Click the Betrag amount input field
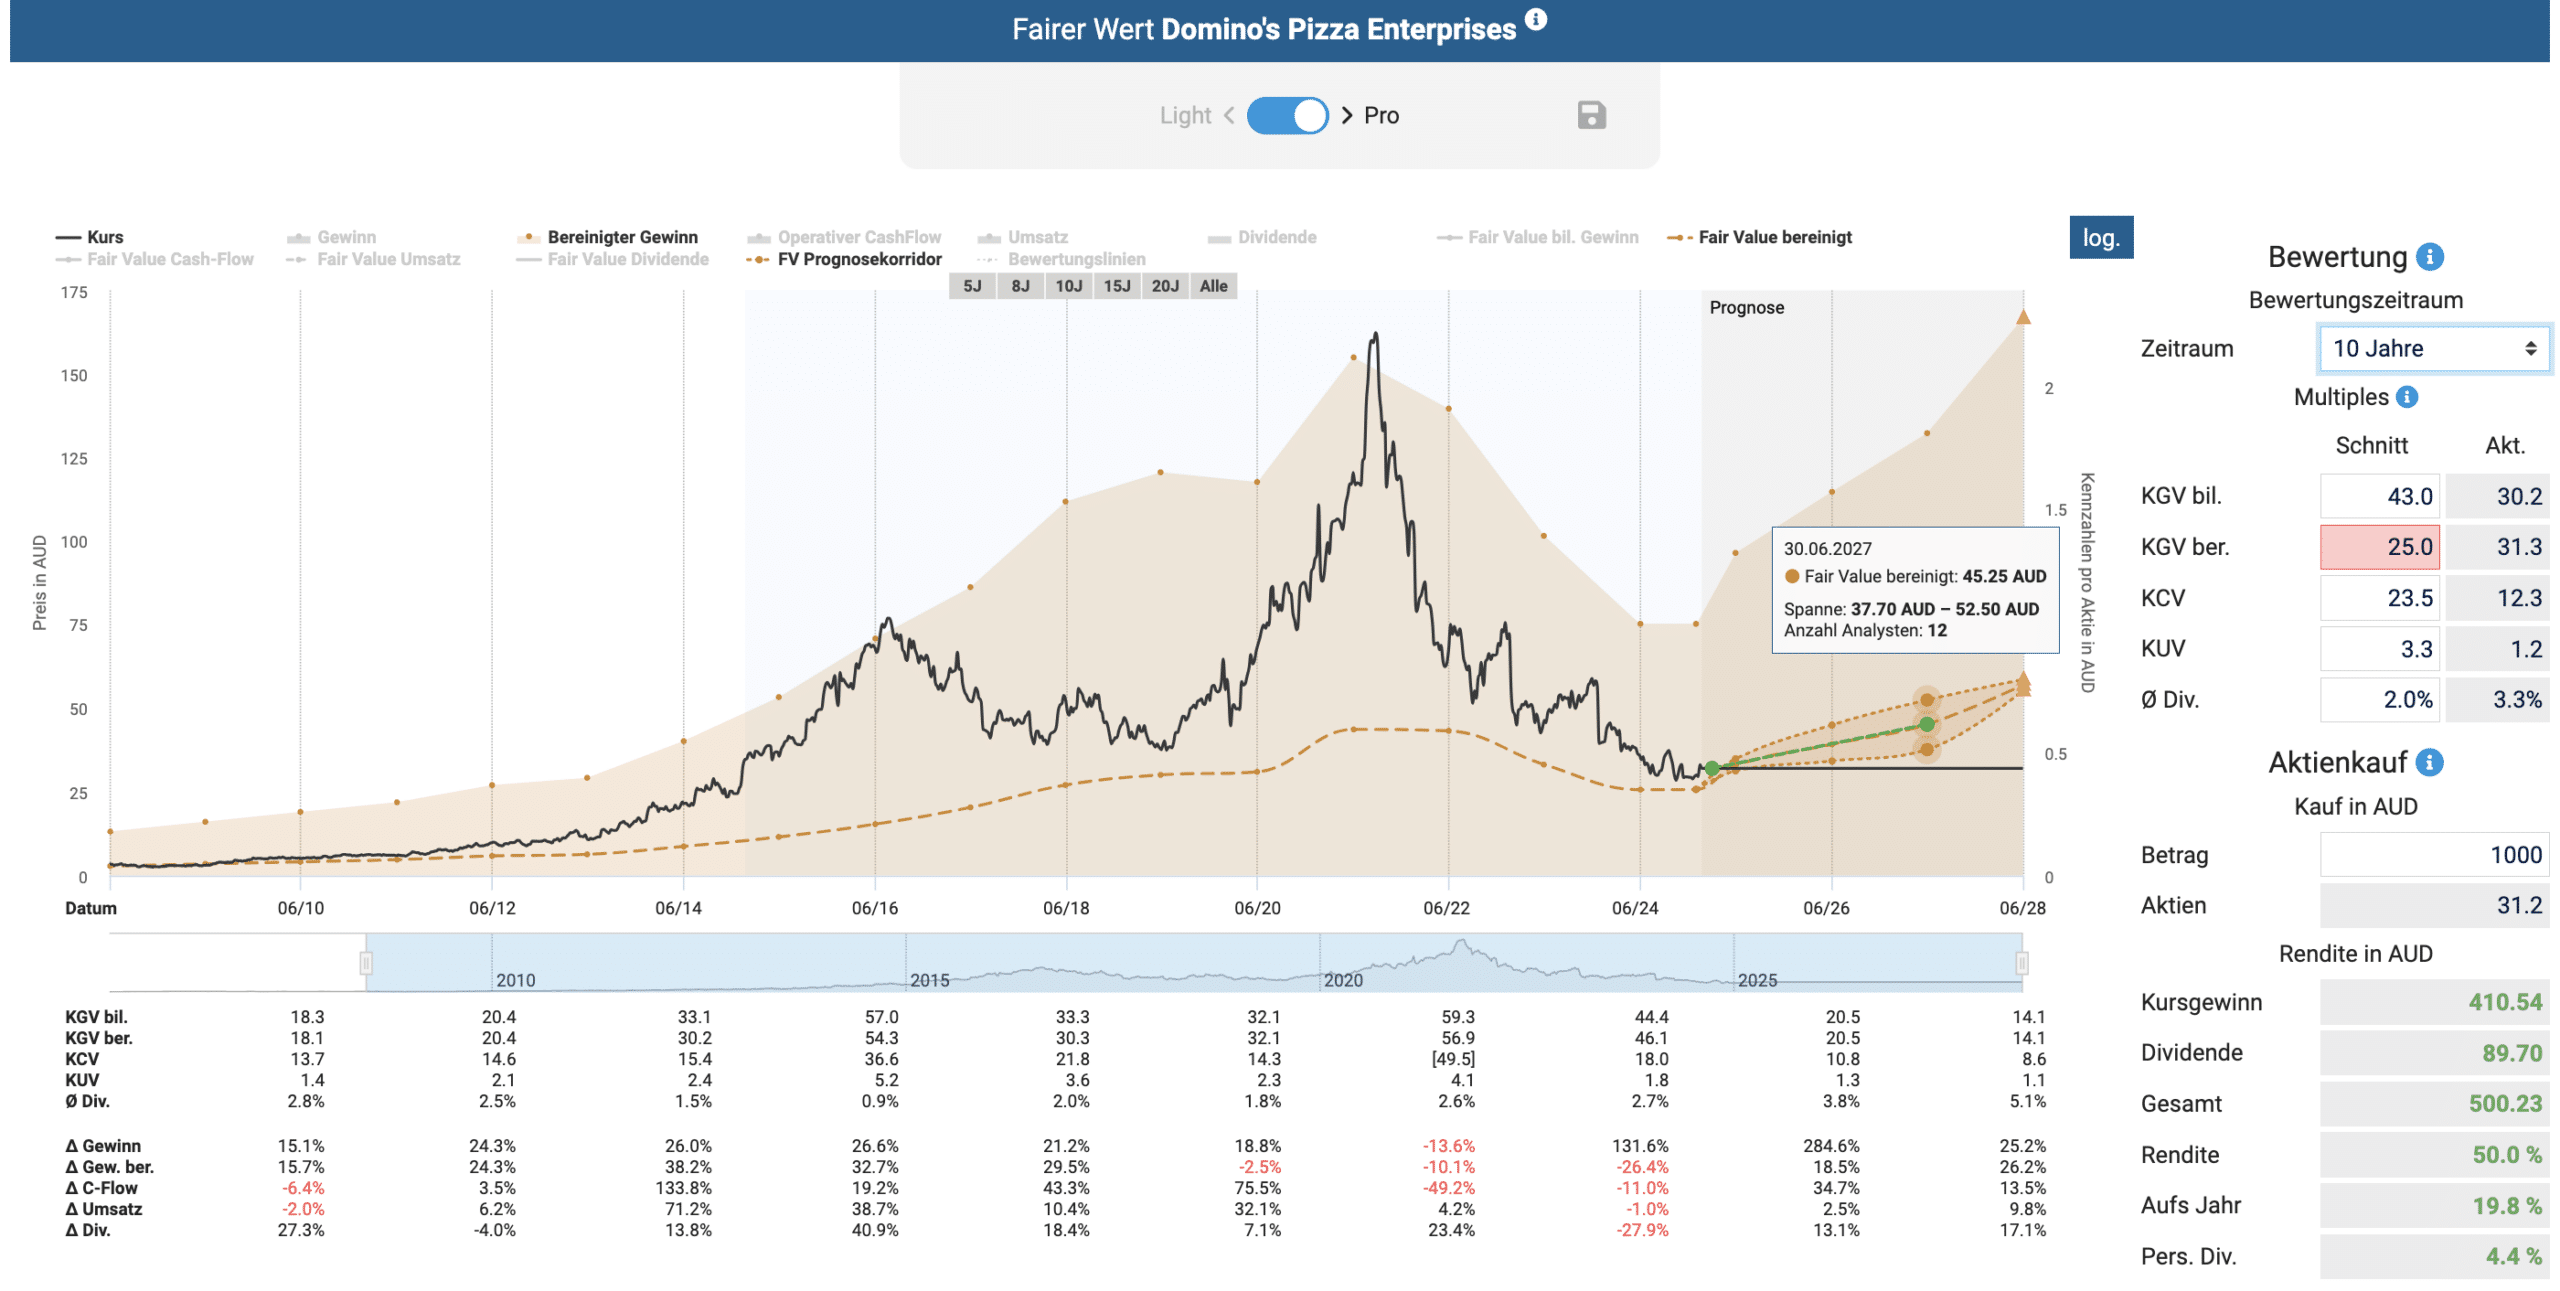The height and width of the screenshot is (1291, 2560). tap(2433, 854)
